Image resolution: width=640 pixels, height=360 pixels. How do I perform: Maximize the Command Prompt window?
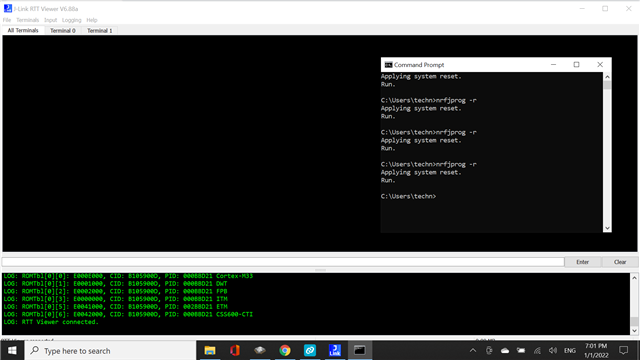(576, 64)
